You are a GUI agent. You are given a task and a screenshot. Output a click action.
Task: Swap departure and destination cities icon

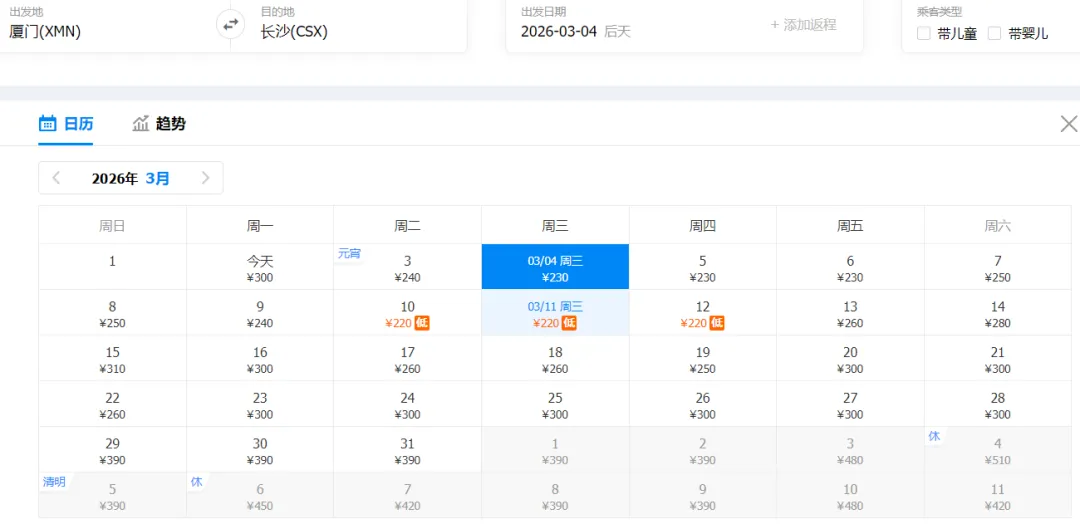(x=230, y=25)
